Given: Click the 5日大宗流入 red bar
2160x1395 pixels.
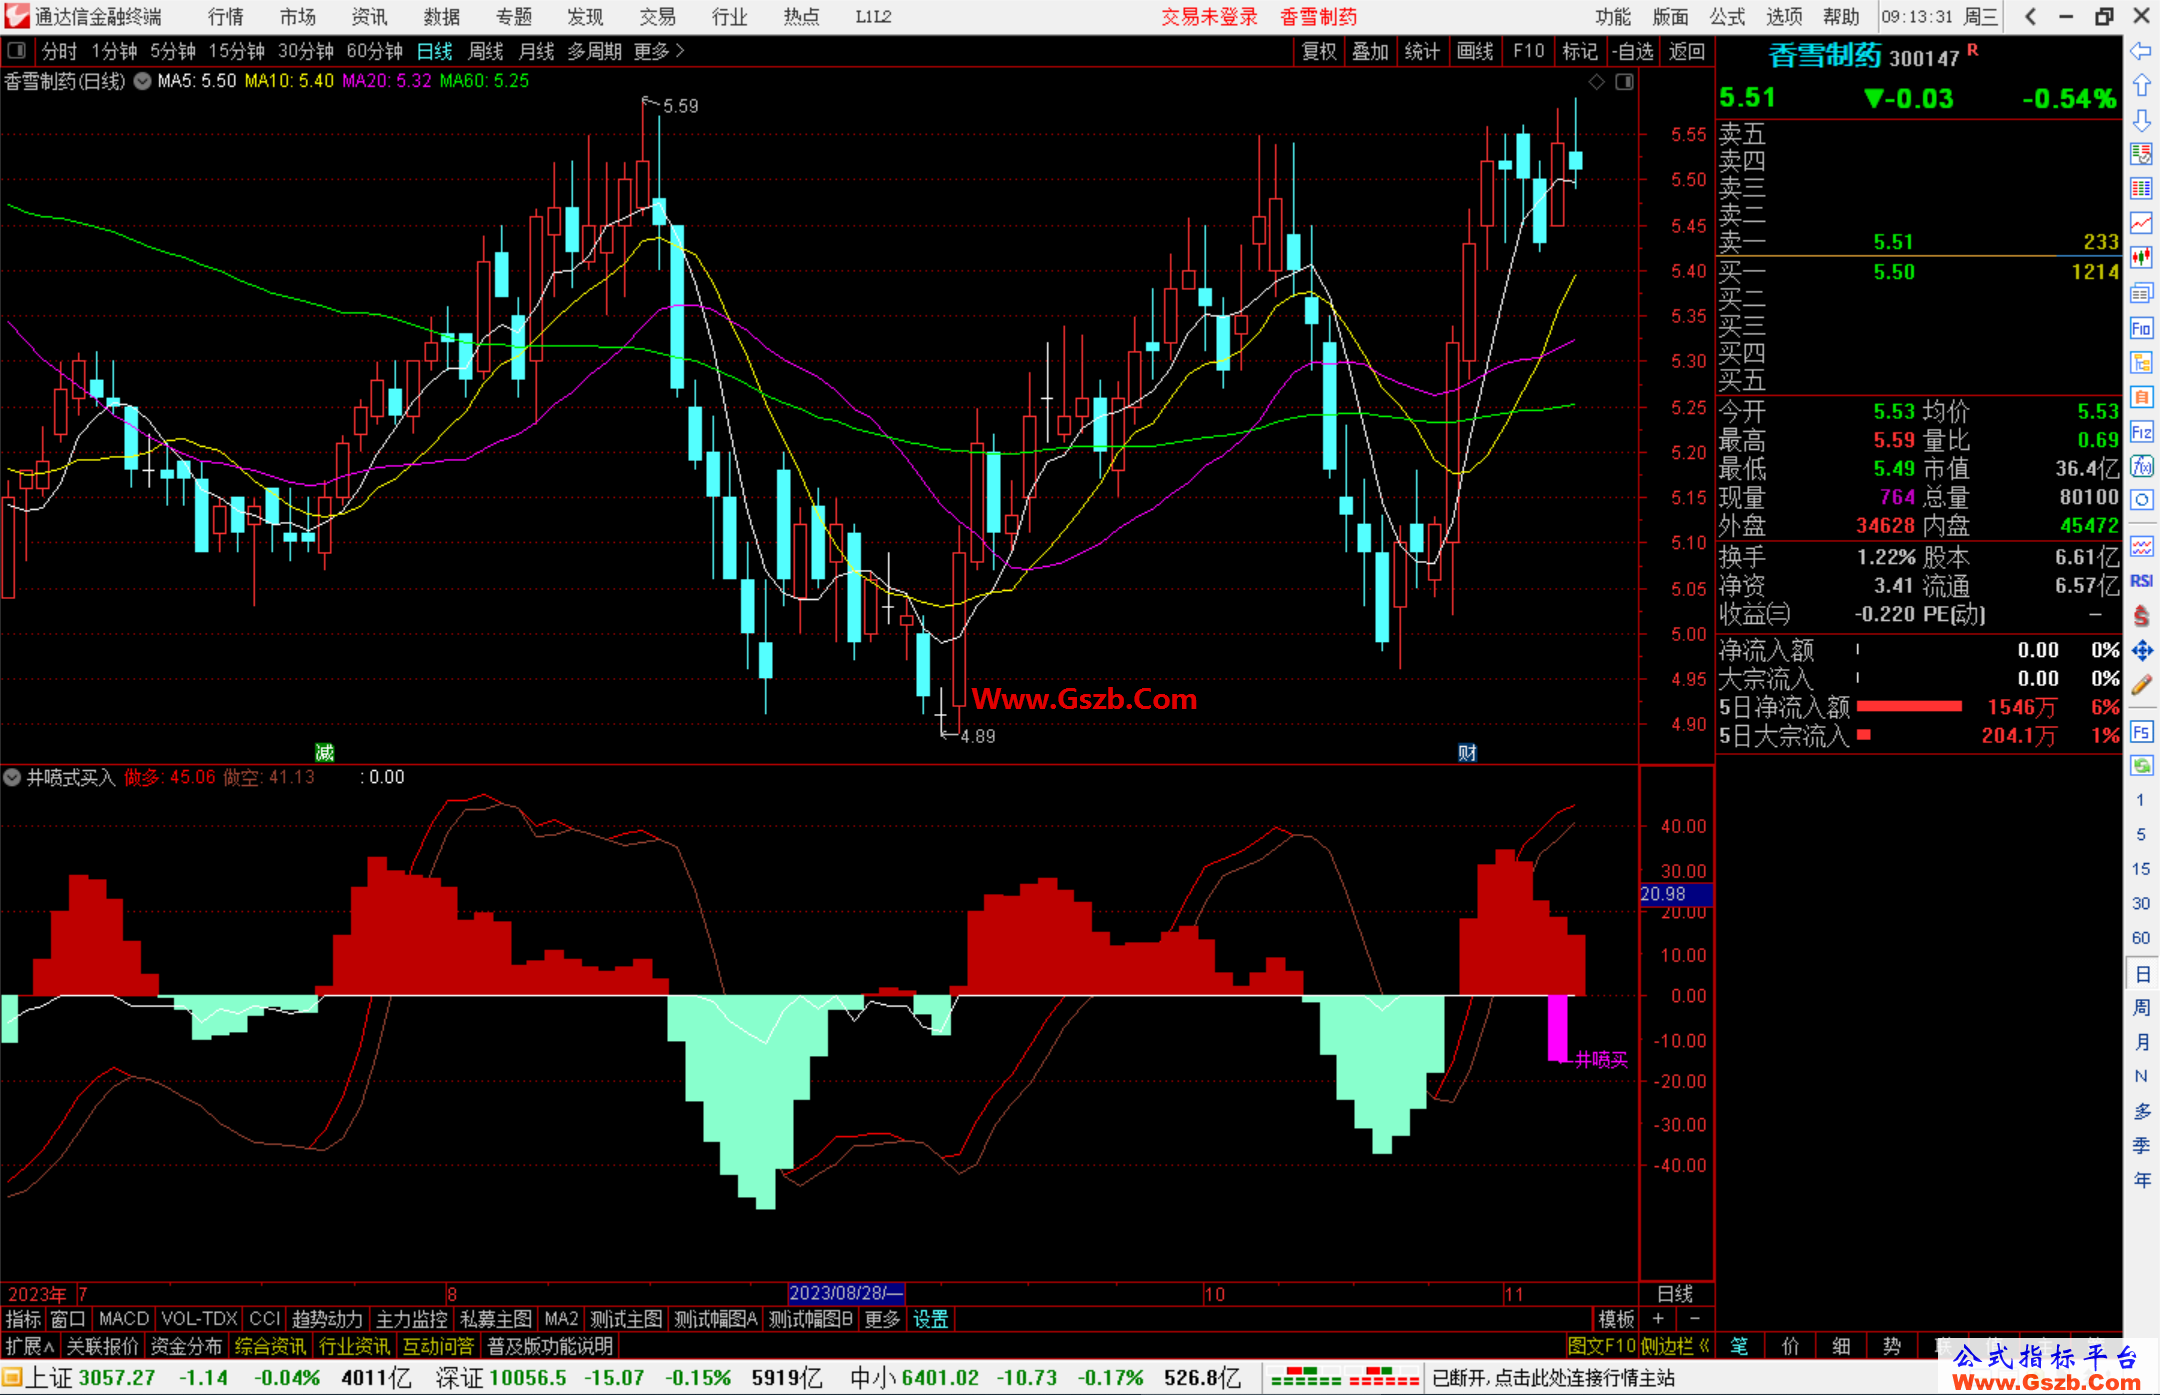Looking at the screenshot, I should point(1864,735).
